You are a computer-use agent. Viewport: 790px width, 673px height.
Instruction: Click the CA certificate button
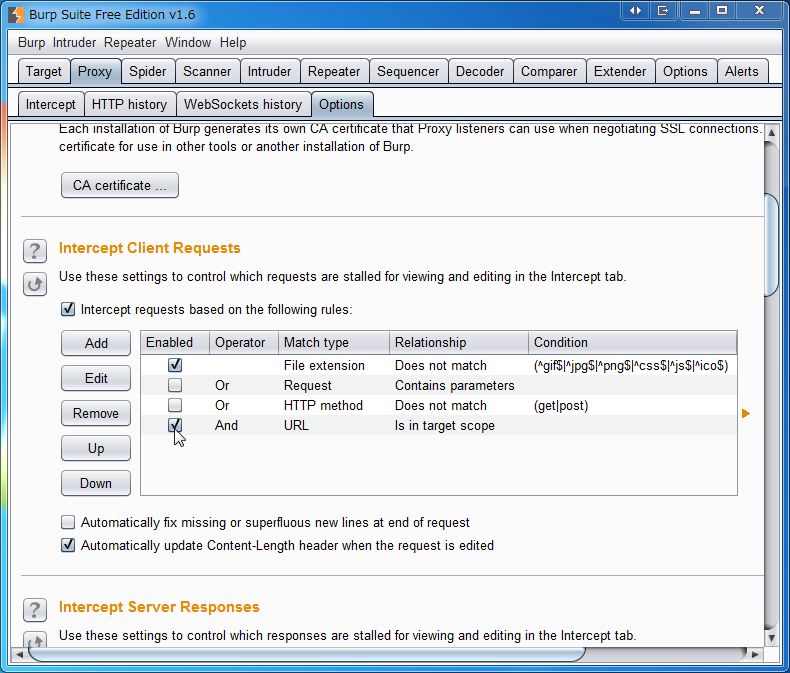tap(119, 185)
